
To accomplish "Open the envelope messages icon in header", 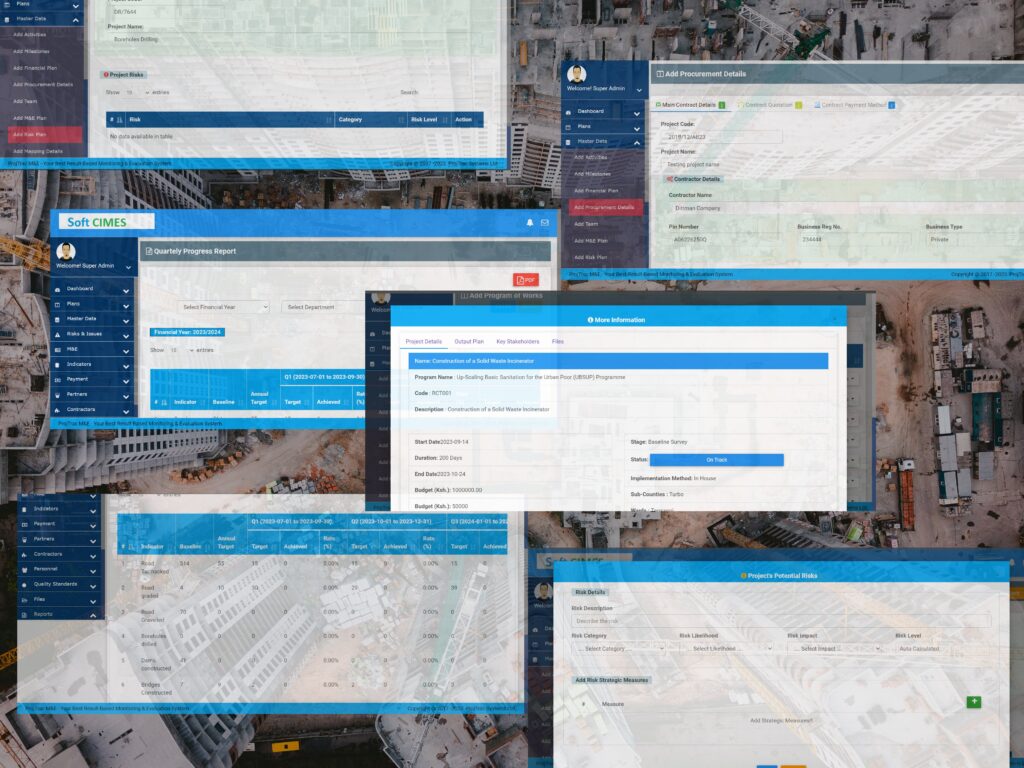I will pos(545,222).
